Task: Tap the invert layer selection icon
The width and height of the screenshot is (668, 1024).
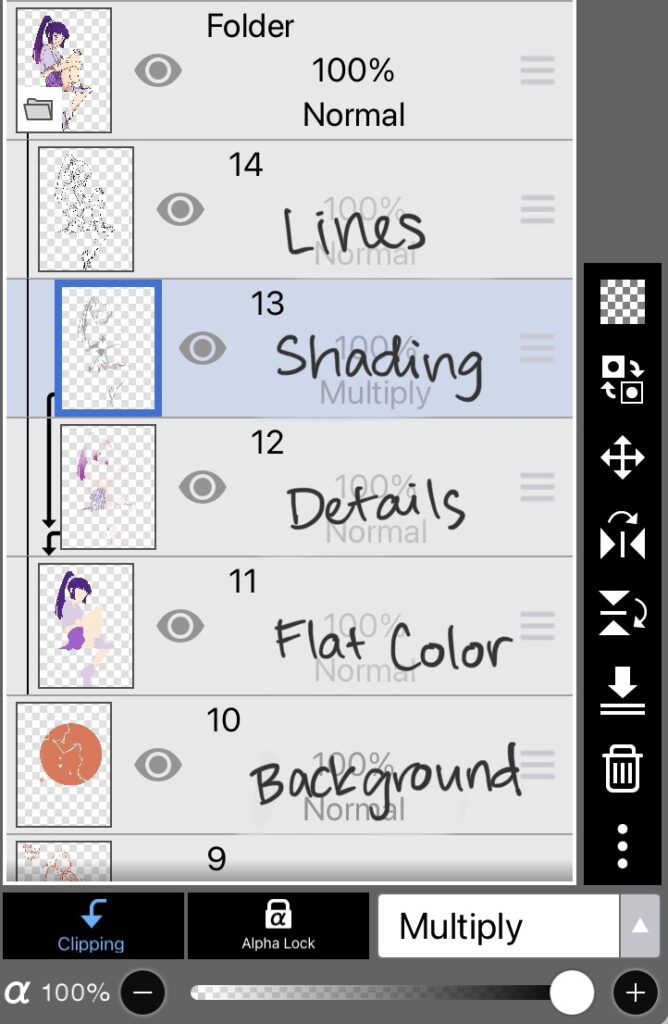Action: (622, 380)
